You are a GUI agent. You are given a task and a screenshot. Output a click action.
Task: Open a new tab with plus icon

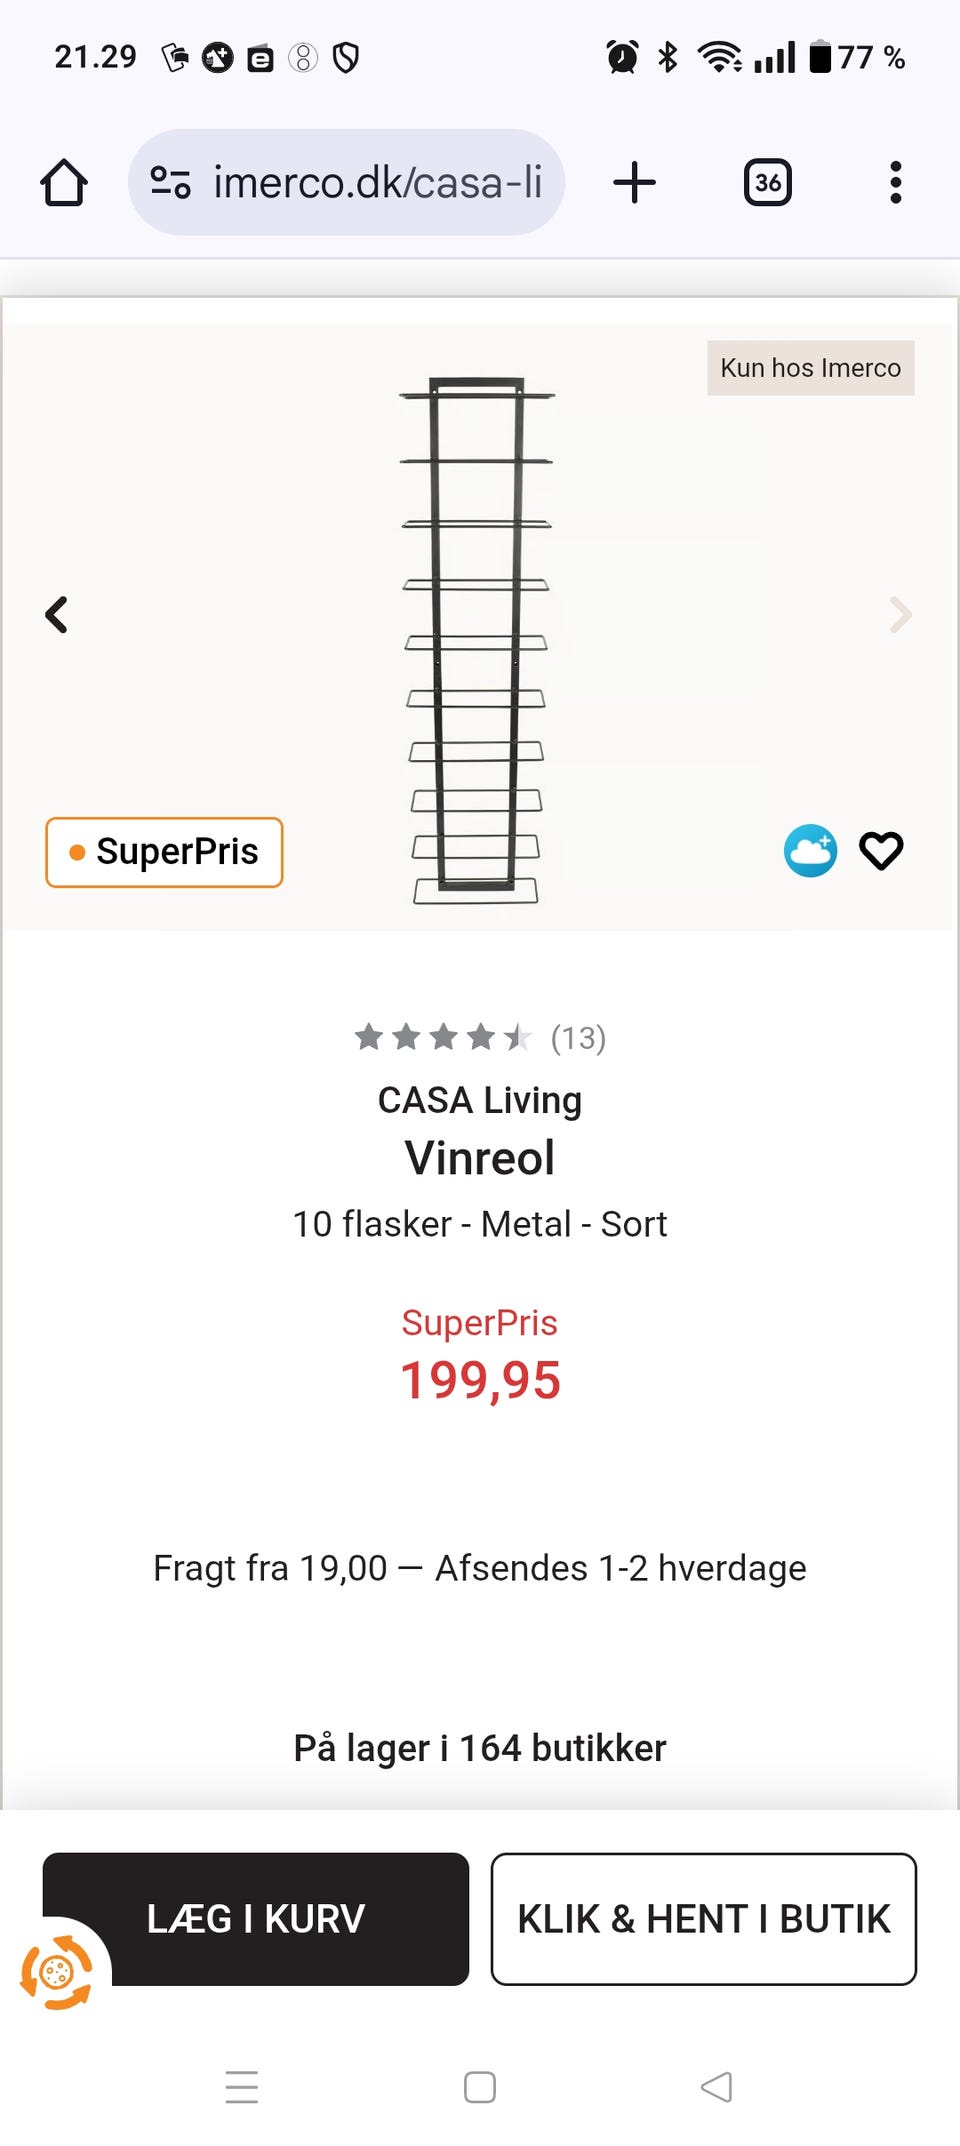click(x=634, y=183)
